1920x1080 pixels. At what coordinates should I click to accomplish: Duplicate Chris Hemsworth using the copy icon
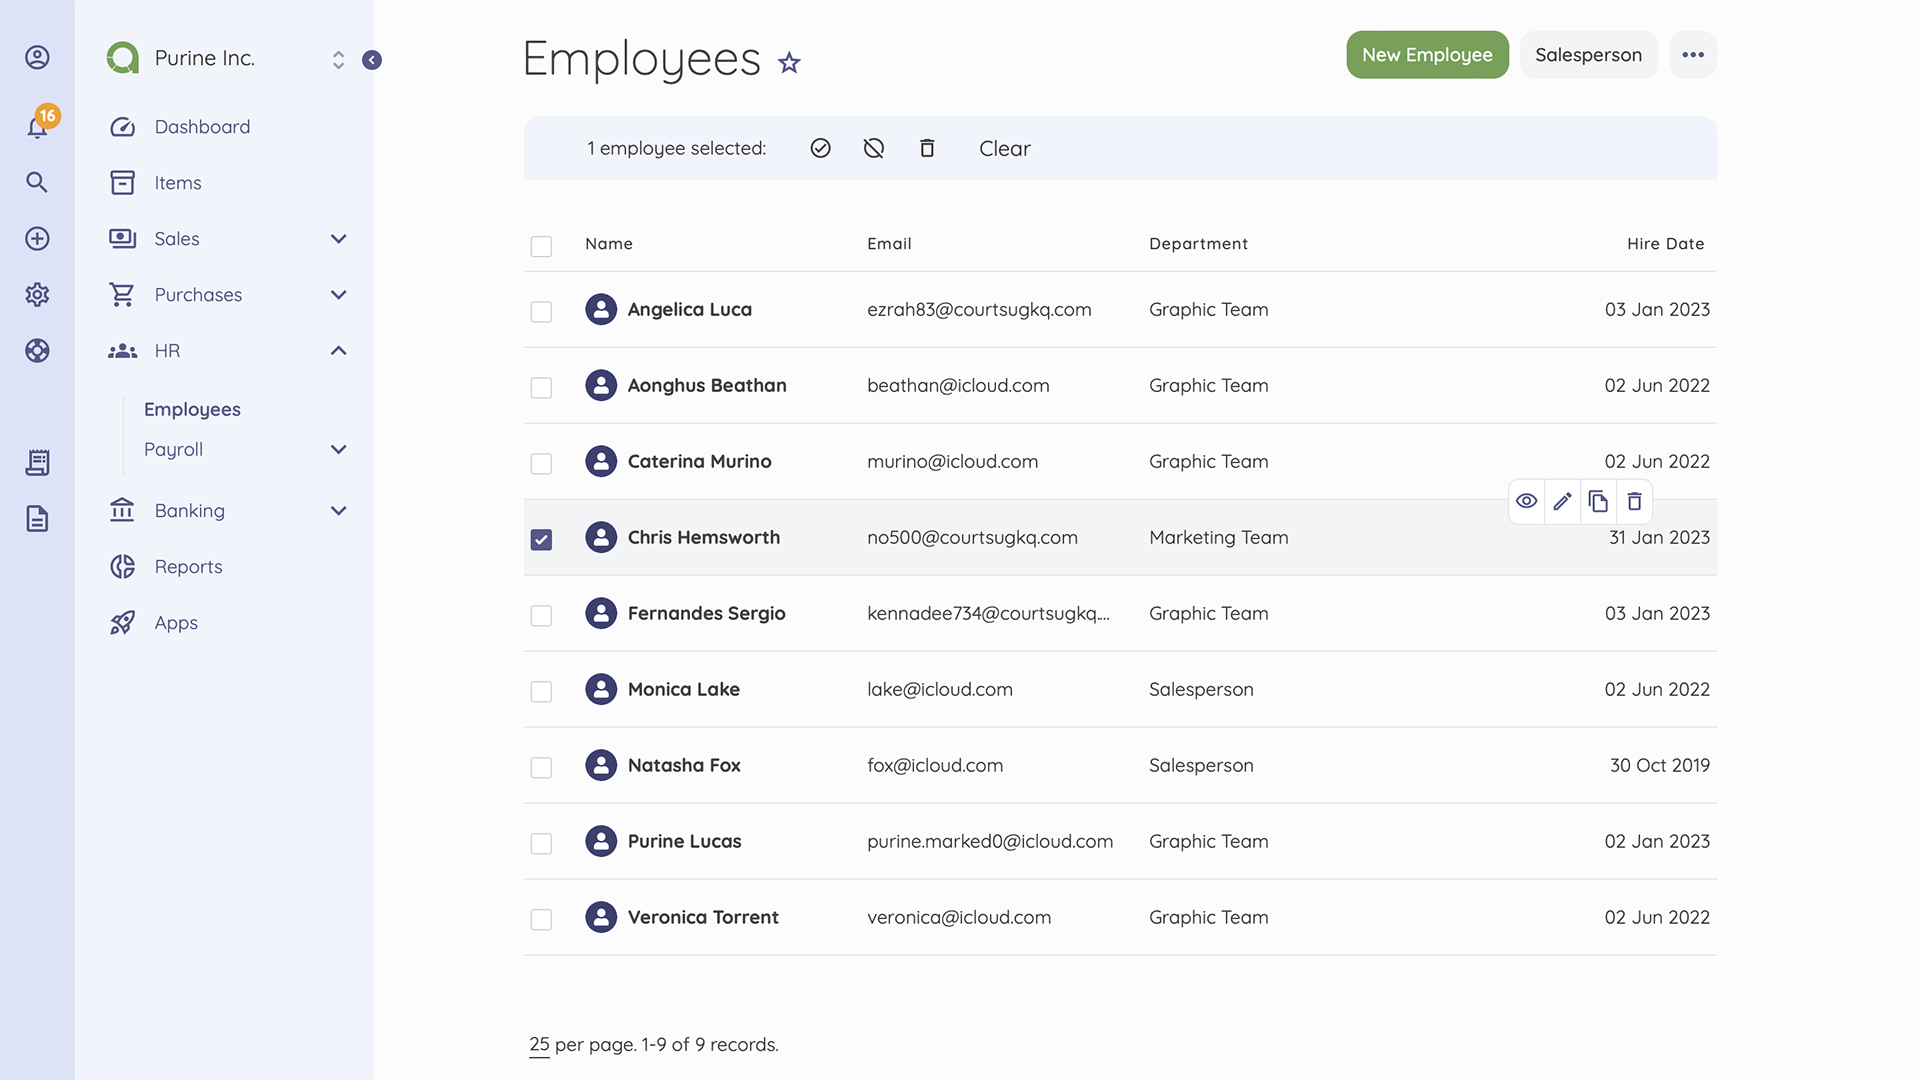[1598, 501]
